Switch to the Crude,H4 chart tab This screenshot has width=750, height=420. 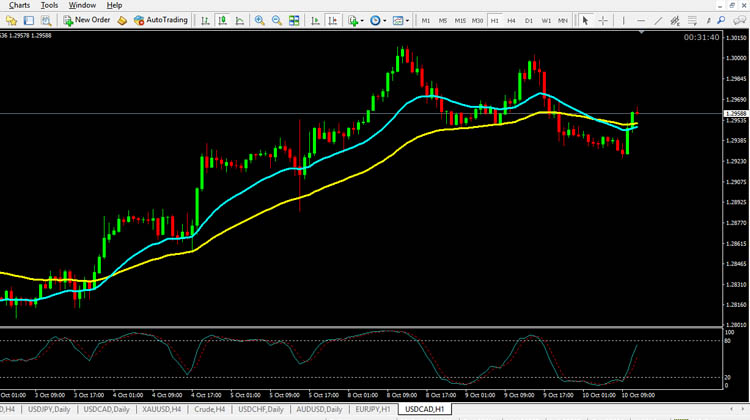point(210,409)
